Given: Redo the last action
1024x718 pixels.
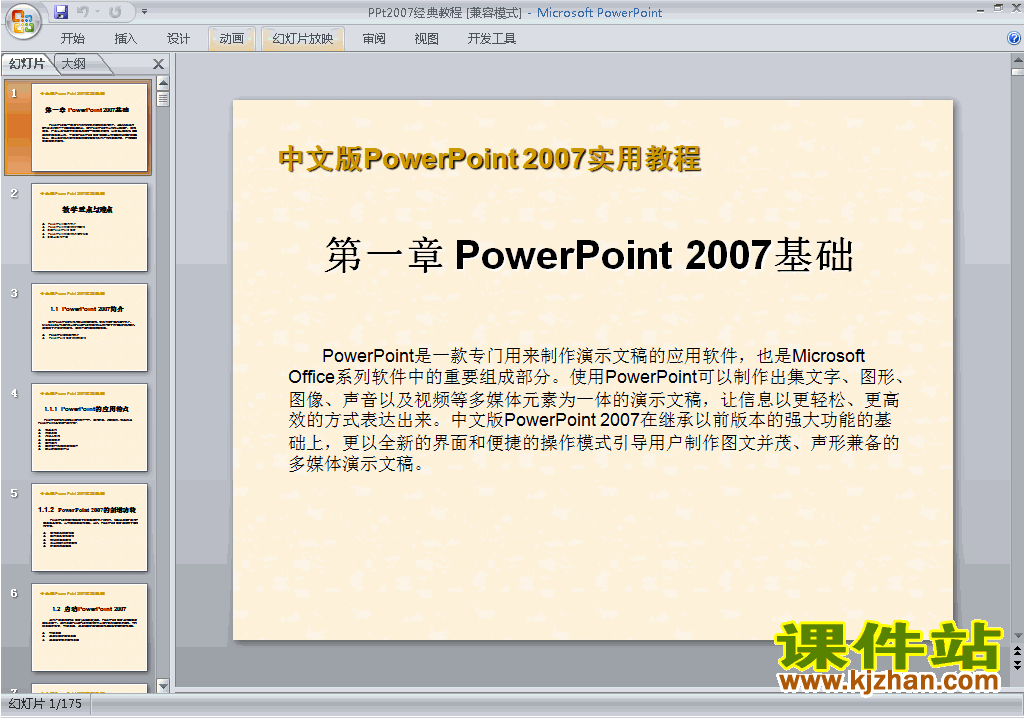Looking at the screenshot, I should (x=115, y=12).
